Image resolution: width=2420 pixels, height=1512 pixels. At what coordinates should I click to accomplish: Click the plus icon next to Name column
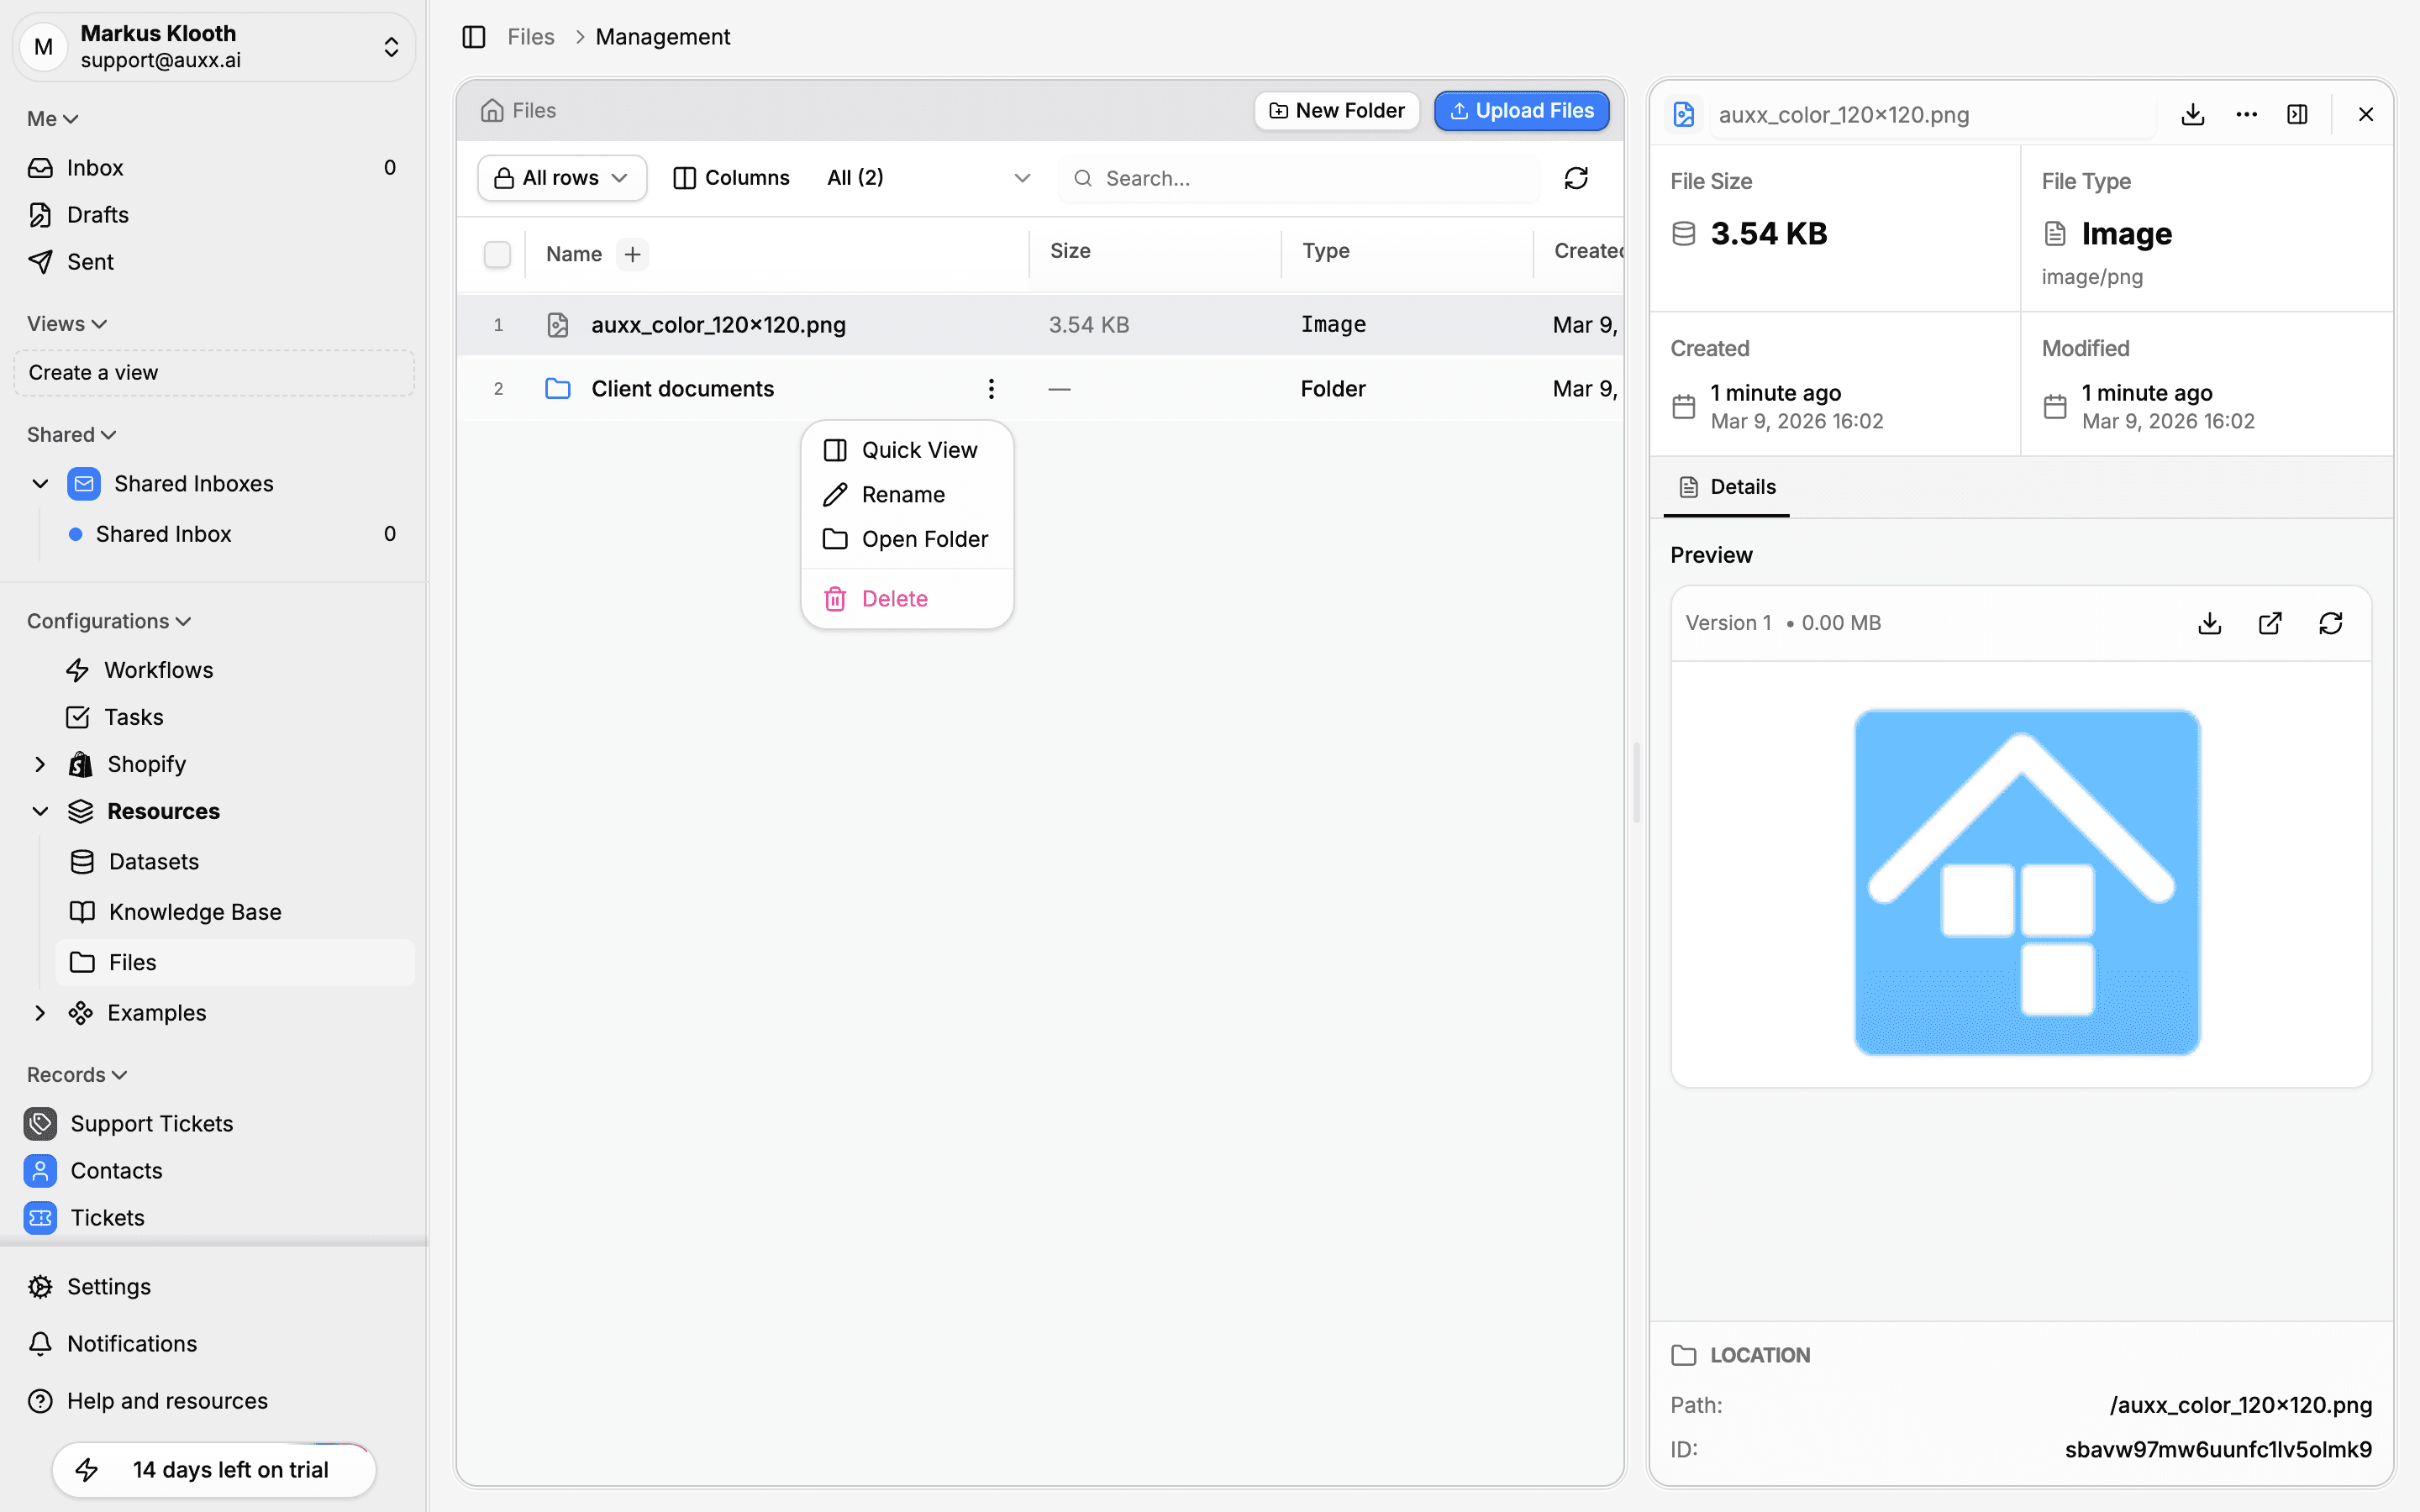(x=632, y=254)
